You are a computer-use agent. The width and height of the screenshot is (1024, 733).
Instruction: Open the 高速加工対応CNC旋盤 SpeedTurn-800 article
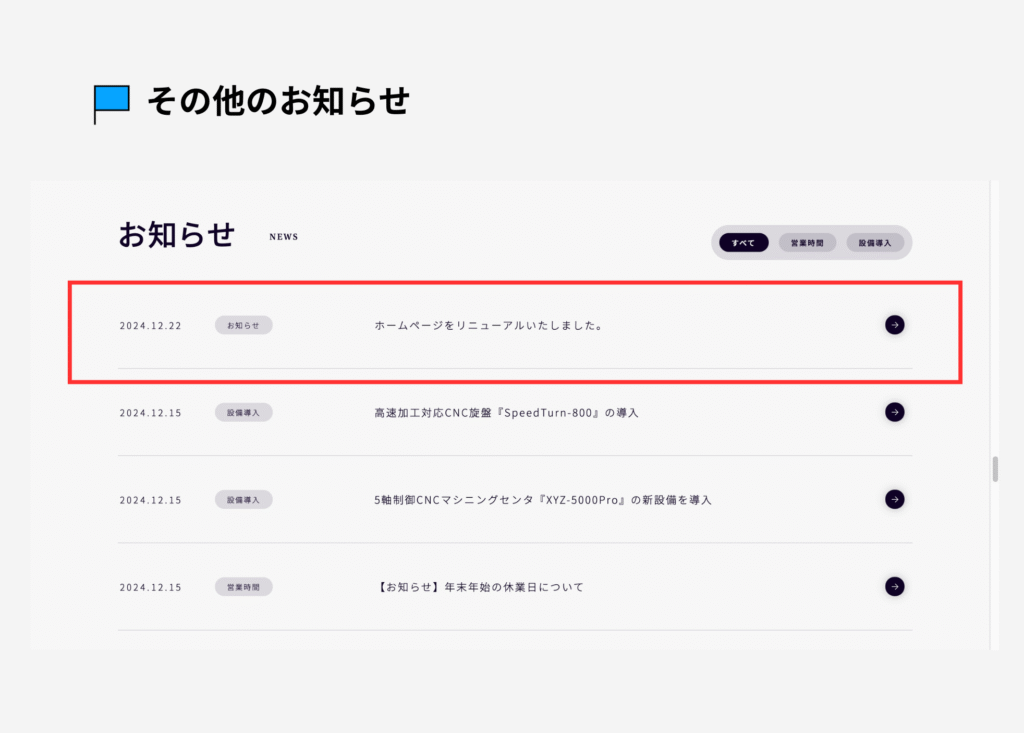coord(506,413)
